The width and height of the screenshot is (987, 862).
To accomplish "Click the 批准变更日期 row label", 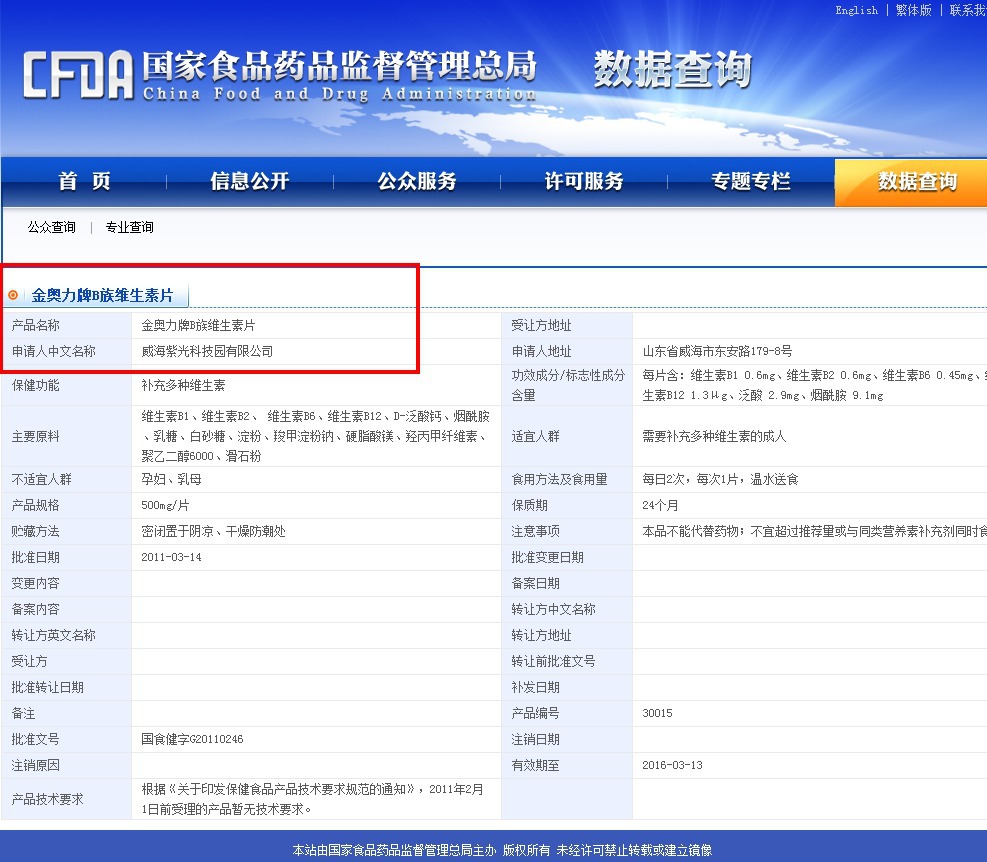I will point(548,557).
